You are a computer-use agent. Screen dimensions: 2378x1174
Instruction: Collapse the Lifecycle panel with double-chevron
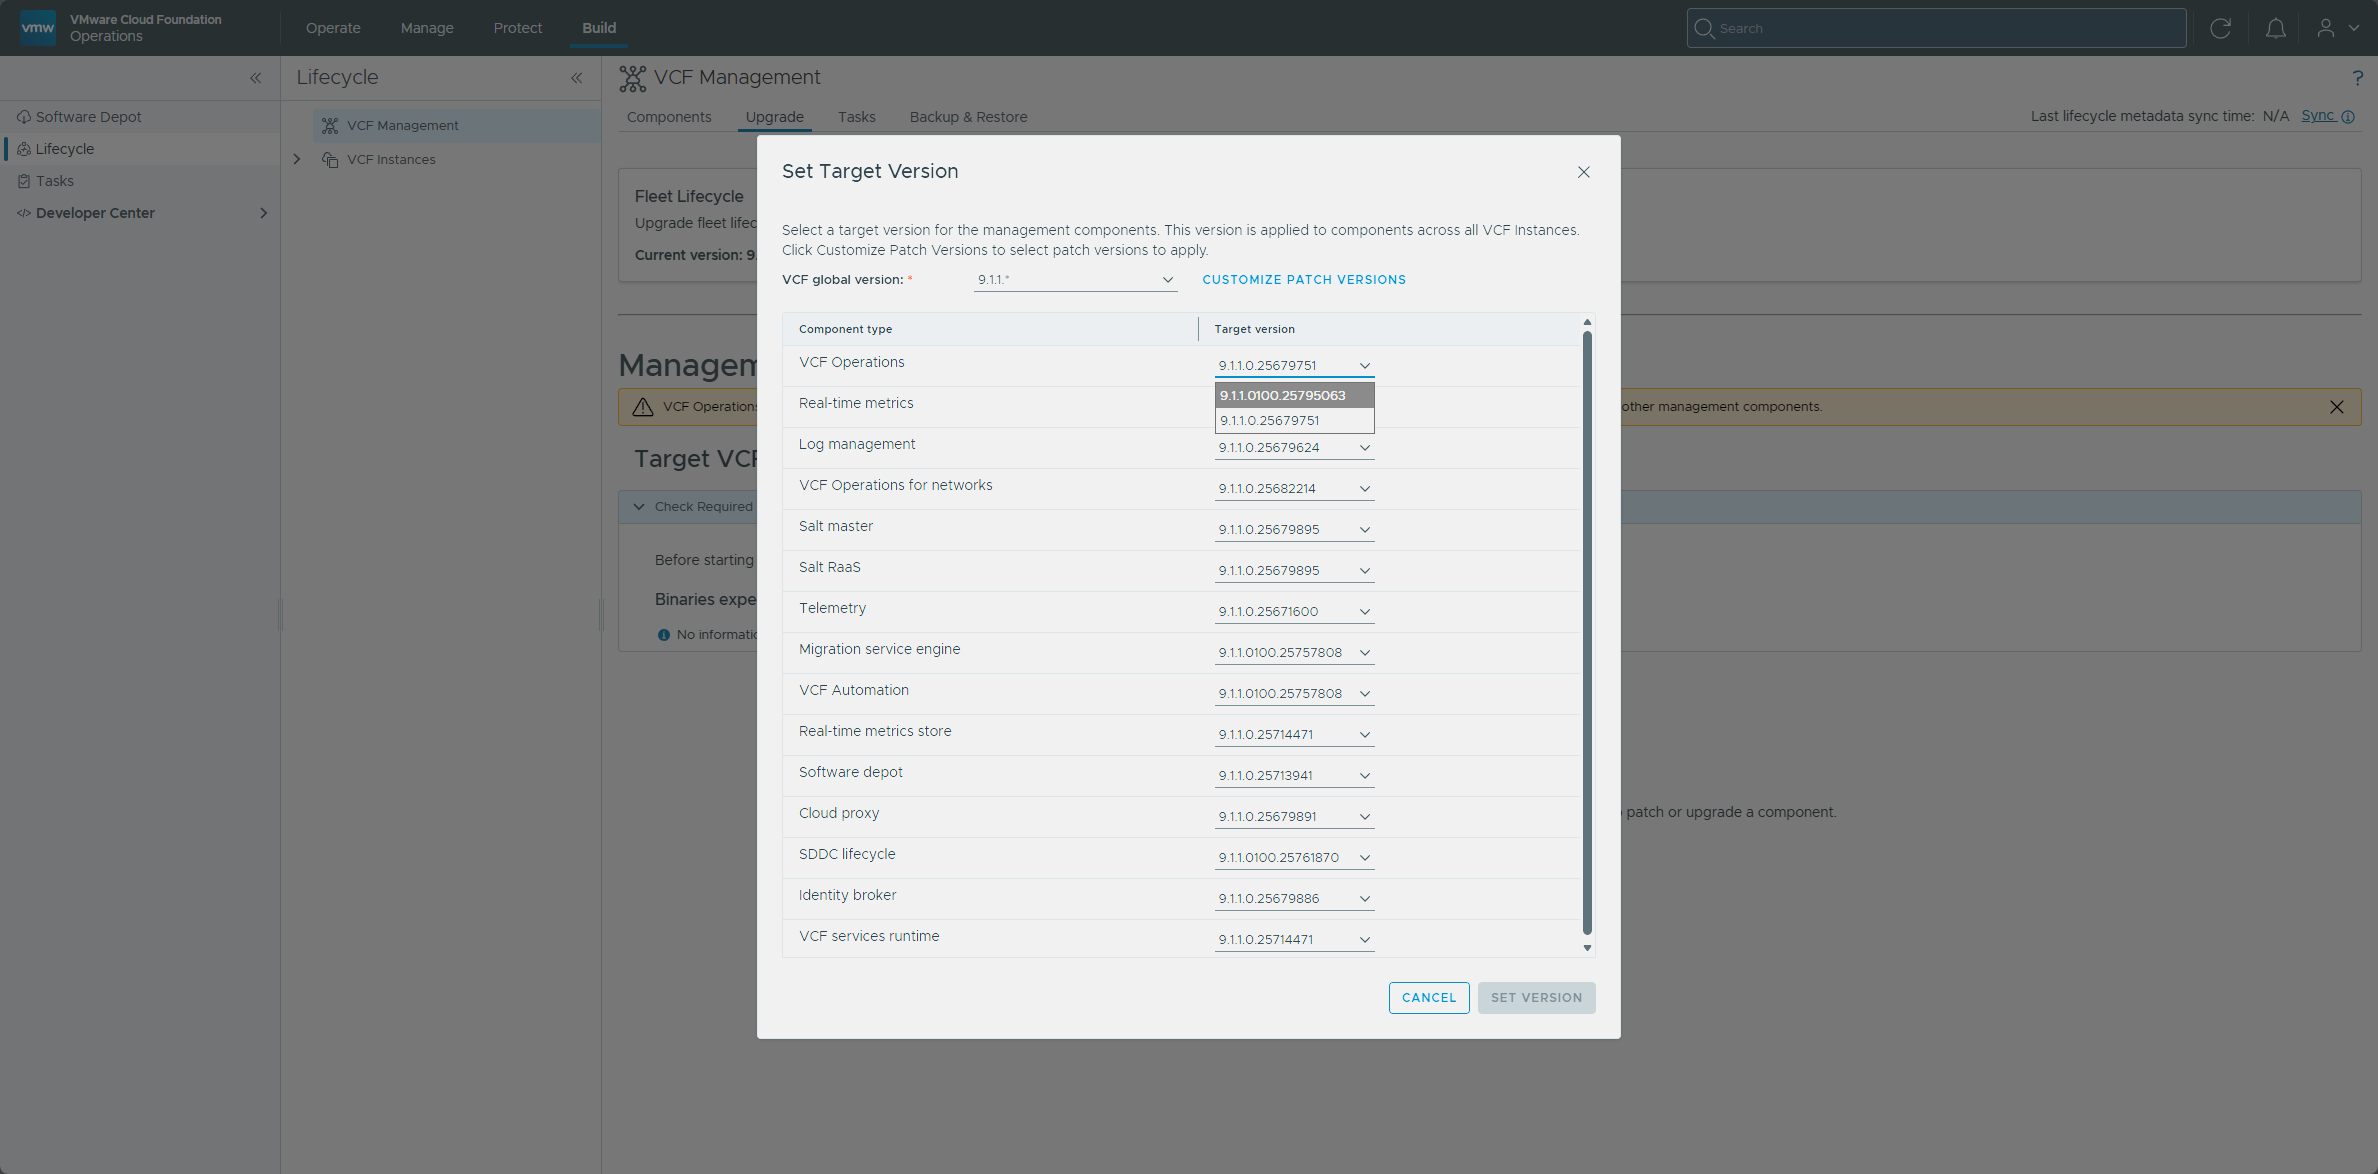577,78
